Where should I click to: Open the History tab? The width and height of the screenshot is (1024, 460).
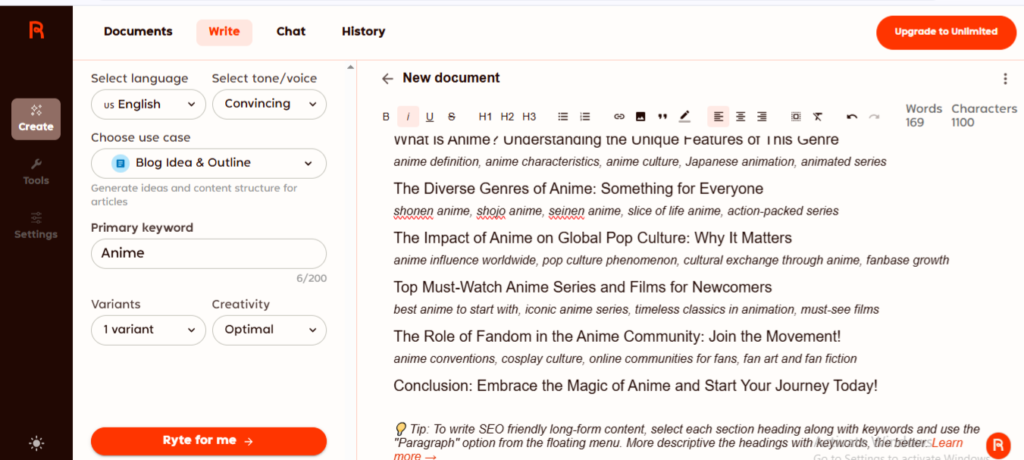tap(363, 32)
